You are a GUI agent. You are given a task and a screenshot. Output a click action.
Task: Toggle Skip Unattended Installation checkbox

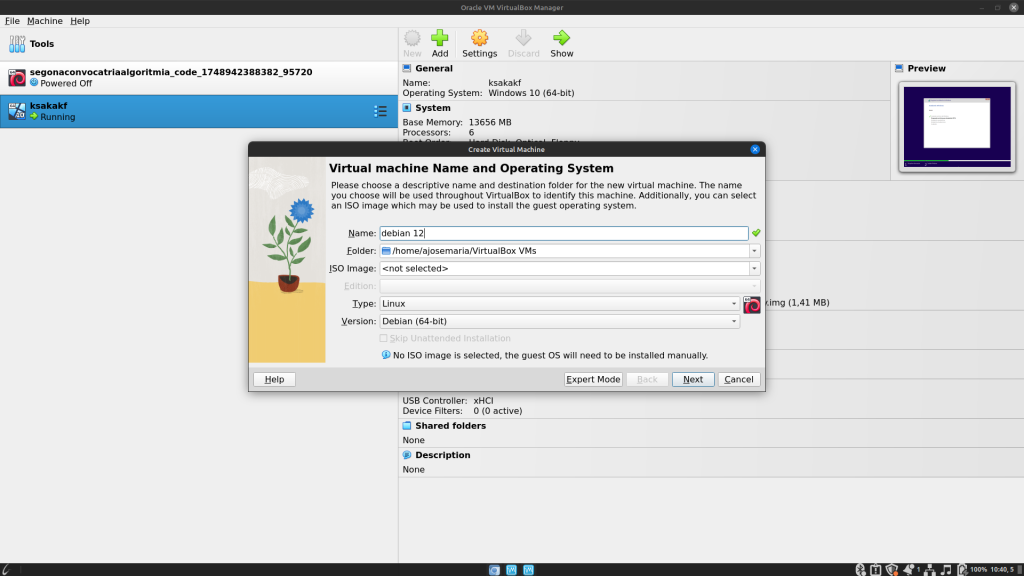click(383, 338)
